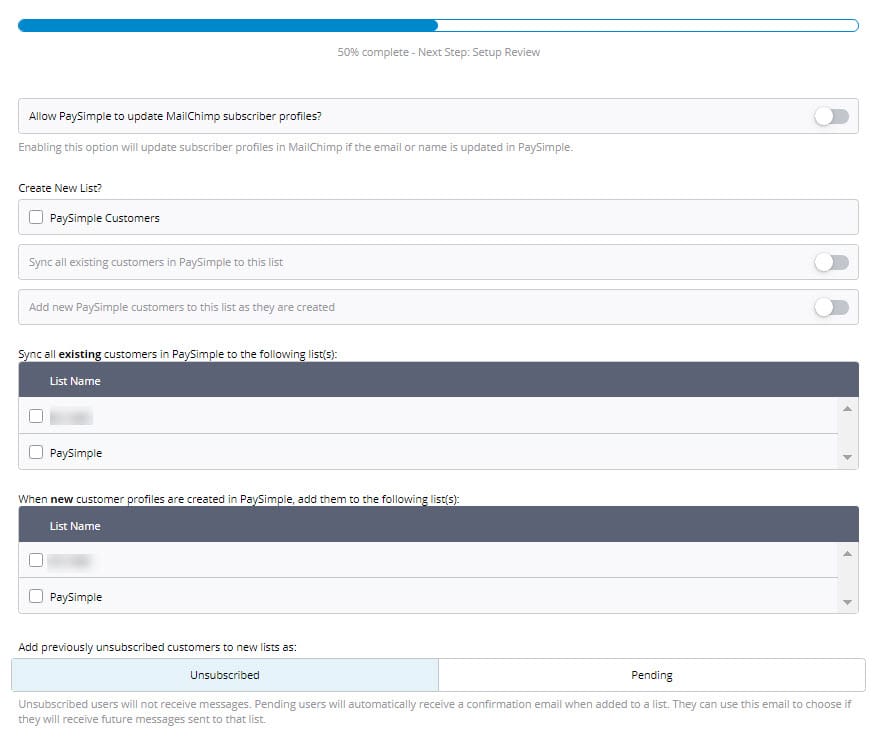Switch to the Pending option
The width and height of the screenshot is (881, 749).
[x=651, y=675]
